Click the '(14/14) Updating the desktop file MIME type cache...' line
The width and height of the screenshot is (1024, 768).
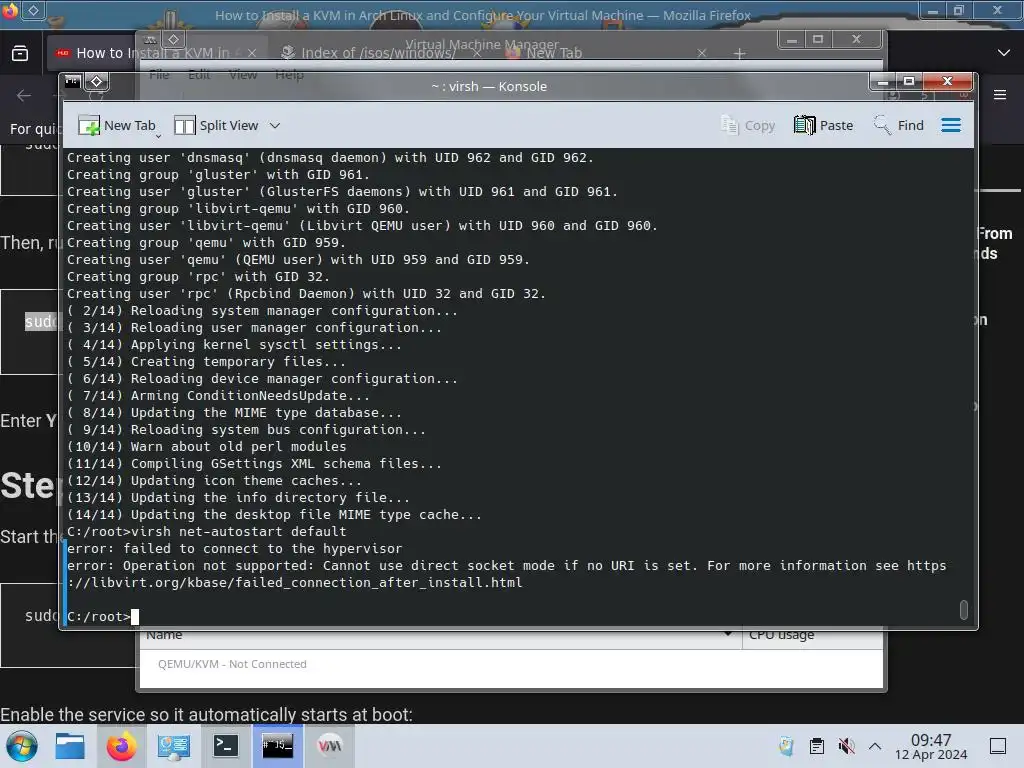(x=274, y=515)
